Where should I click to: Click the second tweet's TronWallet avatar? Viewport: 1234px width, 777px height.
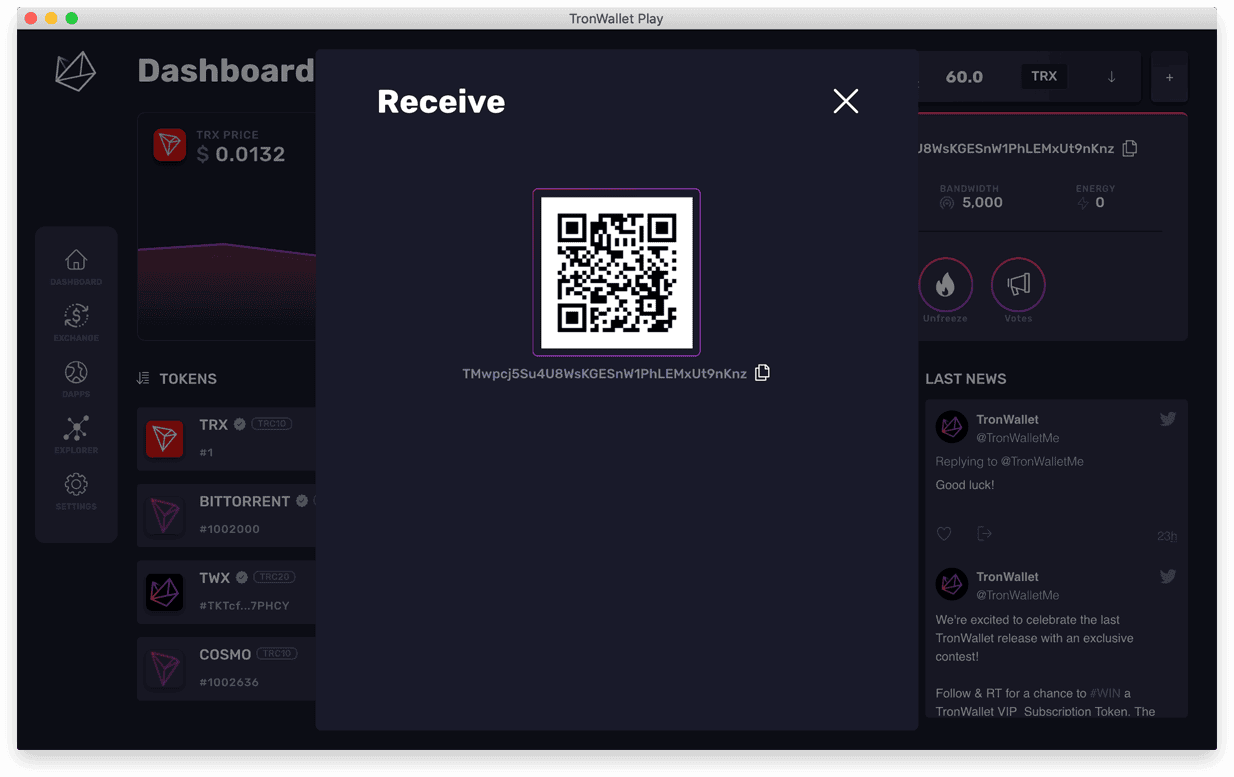(952, 584)
